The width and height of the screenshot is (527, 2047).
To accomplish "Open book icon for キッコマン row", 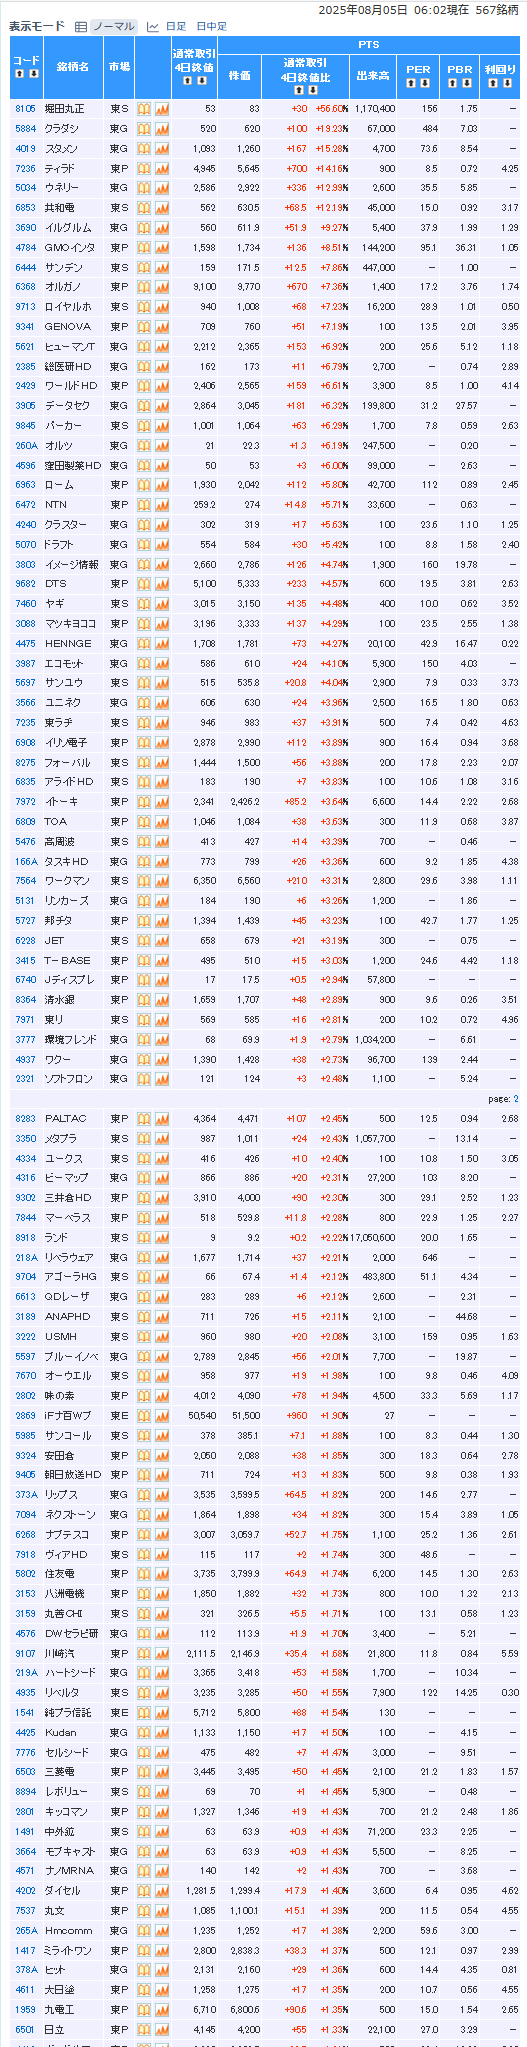I will click(x=143, y=1812).
